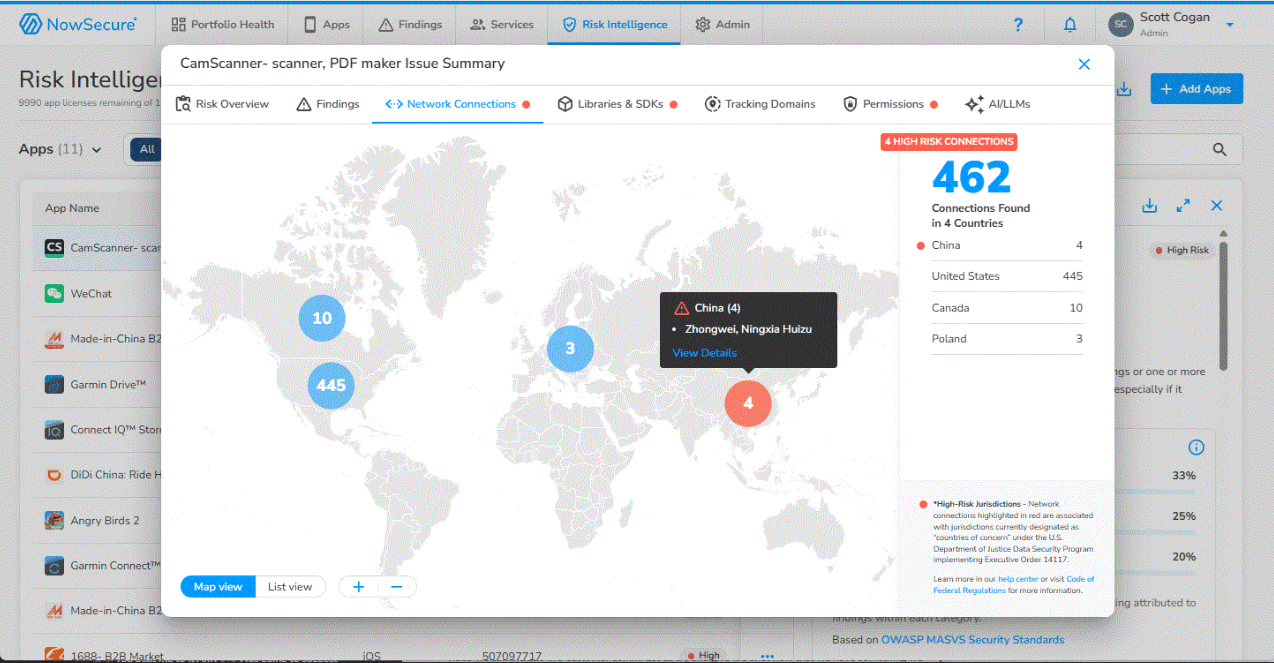Click the 10 connections Canada map bubble

pos(322,318)
